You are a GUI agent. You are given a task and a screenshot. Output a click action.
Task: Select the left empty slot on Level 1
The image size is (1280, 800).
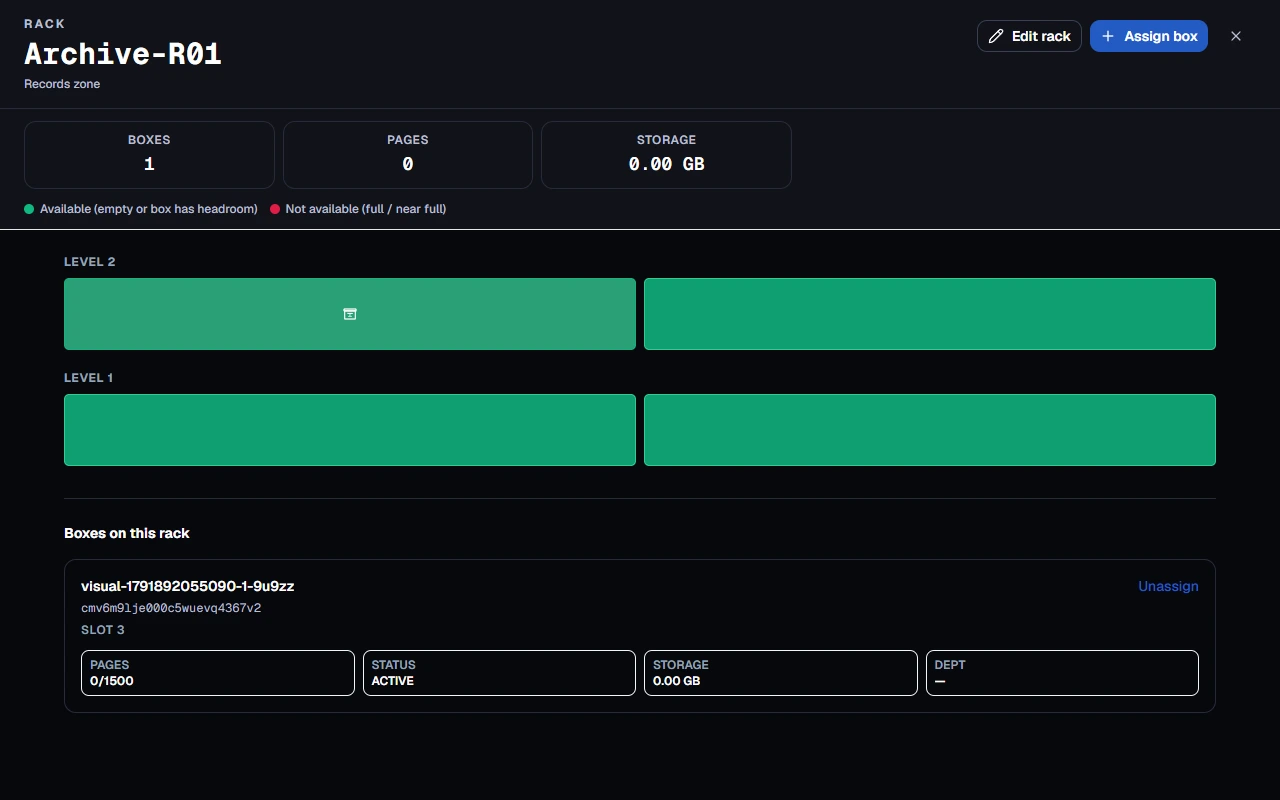(350, 430)
